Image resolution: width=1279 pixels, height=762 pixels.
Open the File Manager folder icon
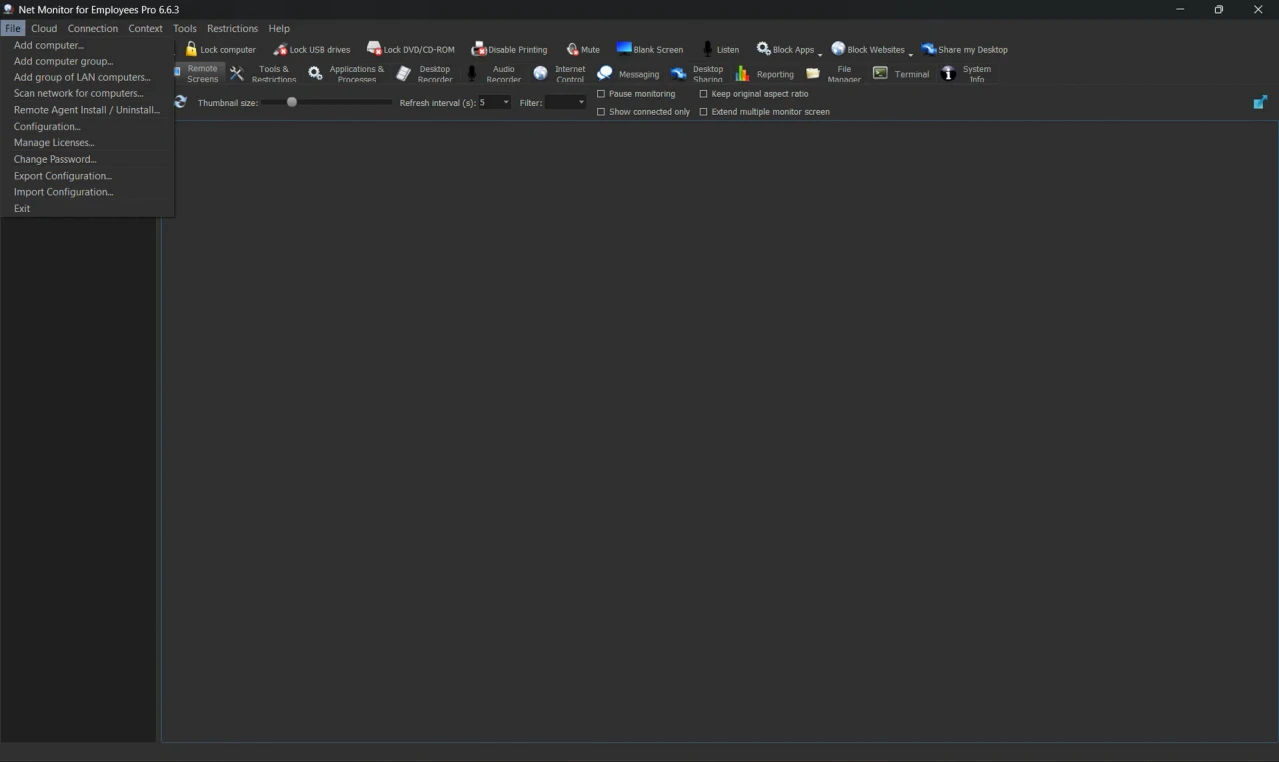point(813,74)
